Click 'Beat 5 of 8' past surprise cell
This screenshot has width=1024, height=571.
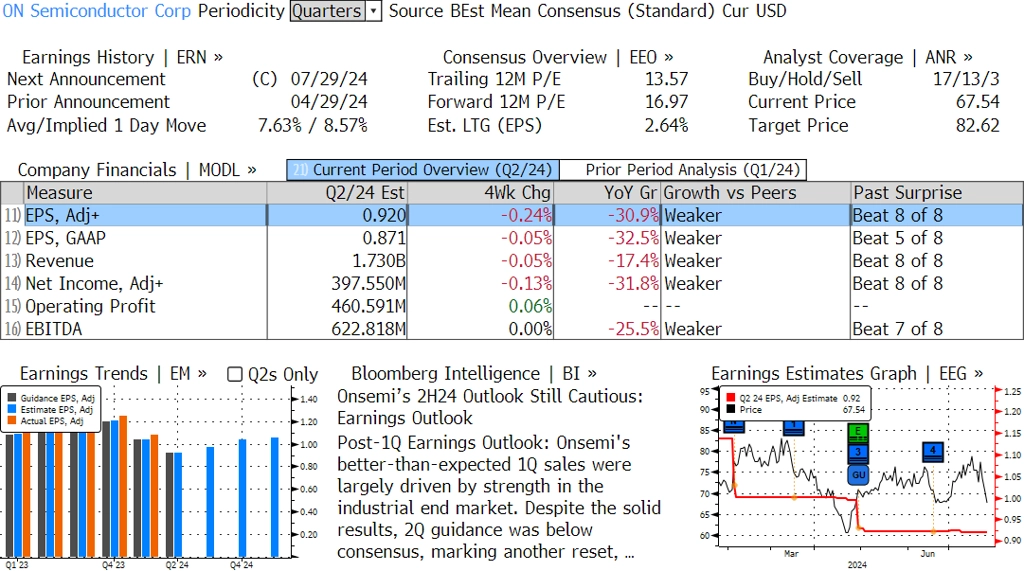tap(898, 238)
